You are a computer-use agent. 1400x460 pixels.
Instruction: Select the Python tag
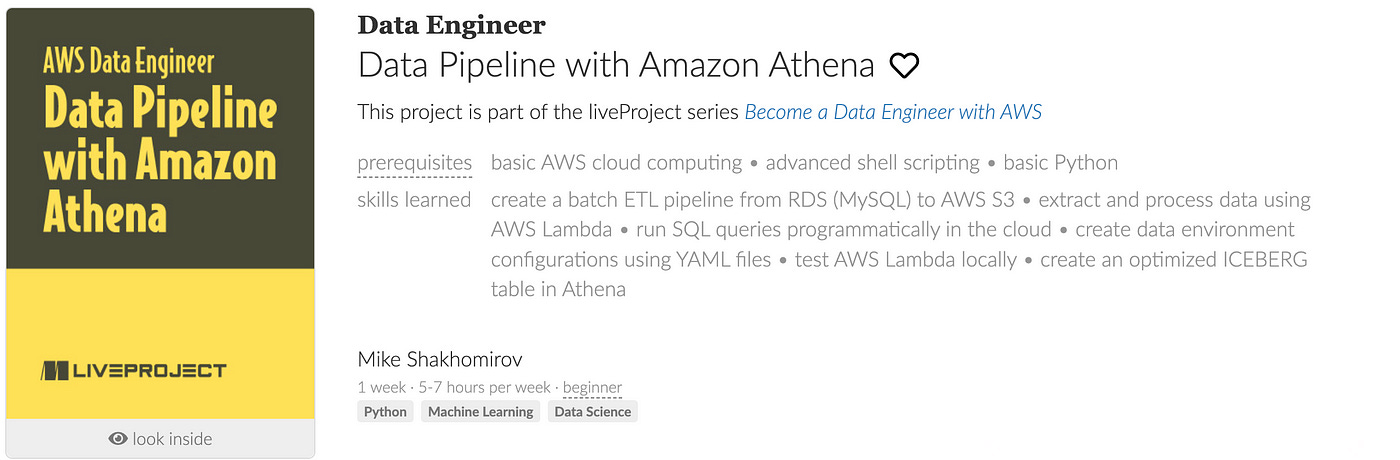385,411
